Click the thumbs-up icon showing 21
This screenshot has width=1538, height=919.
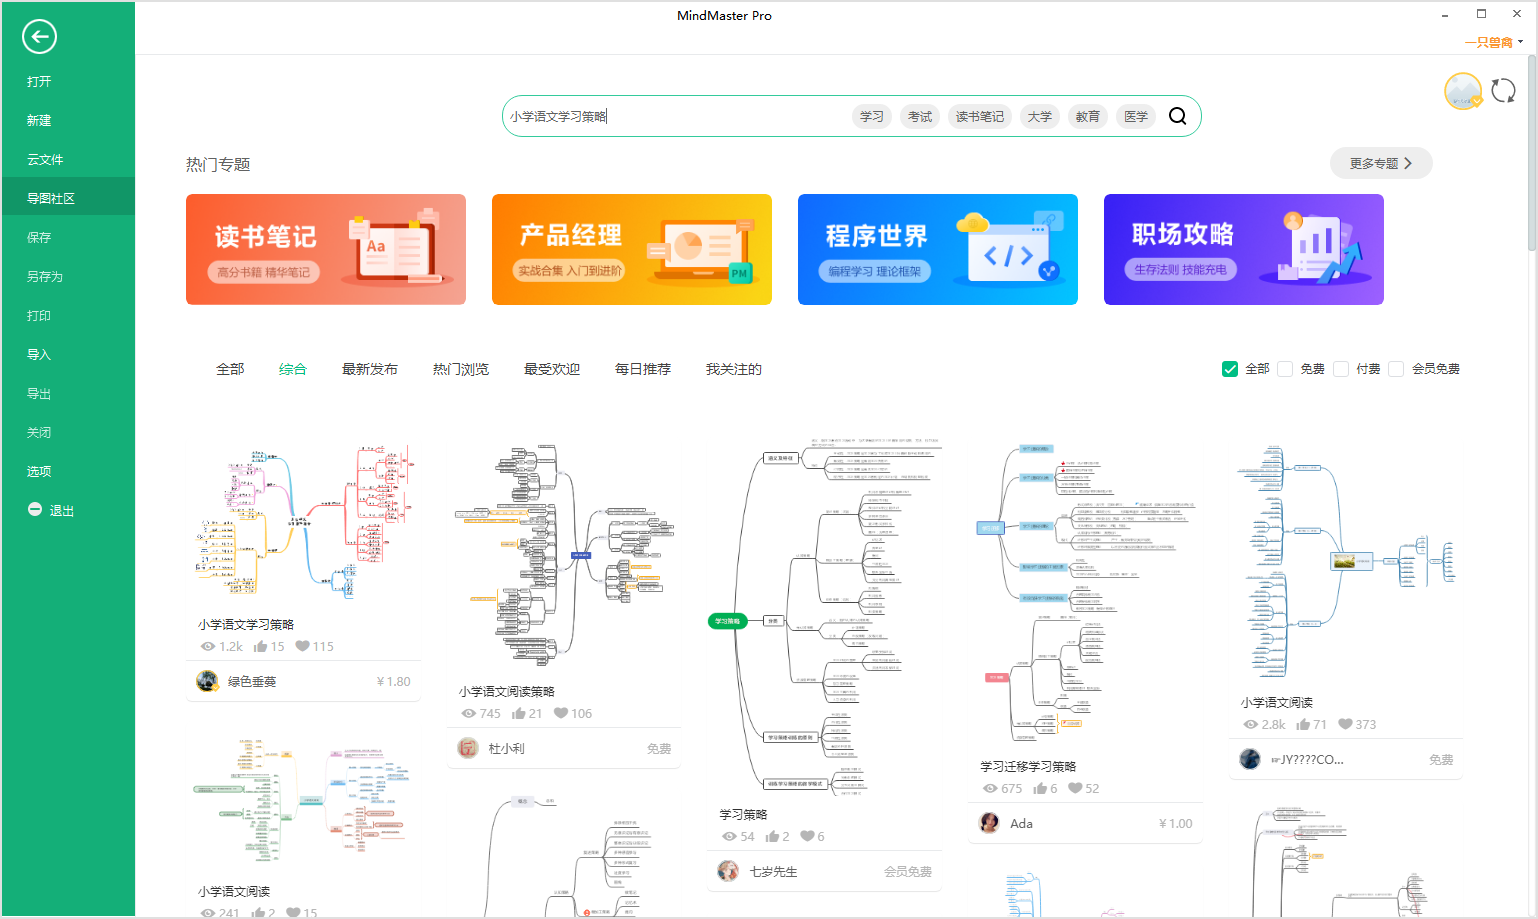pyautogui.click(x=519, y=714)
